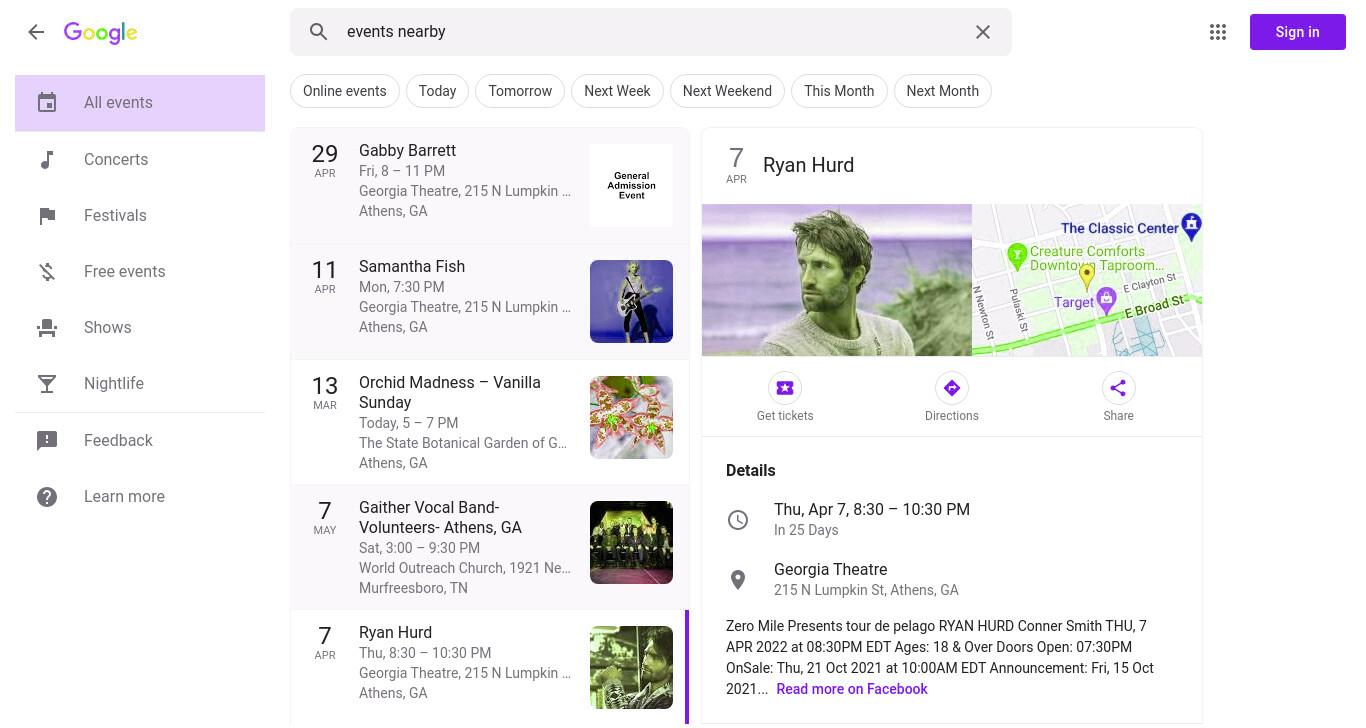Click the seats Shows icon
This screenshot has height=728, width=1366.
click(x=47, y=327)
